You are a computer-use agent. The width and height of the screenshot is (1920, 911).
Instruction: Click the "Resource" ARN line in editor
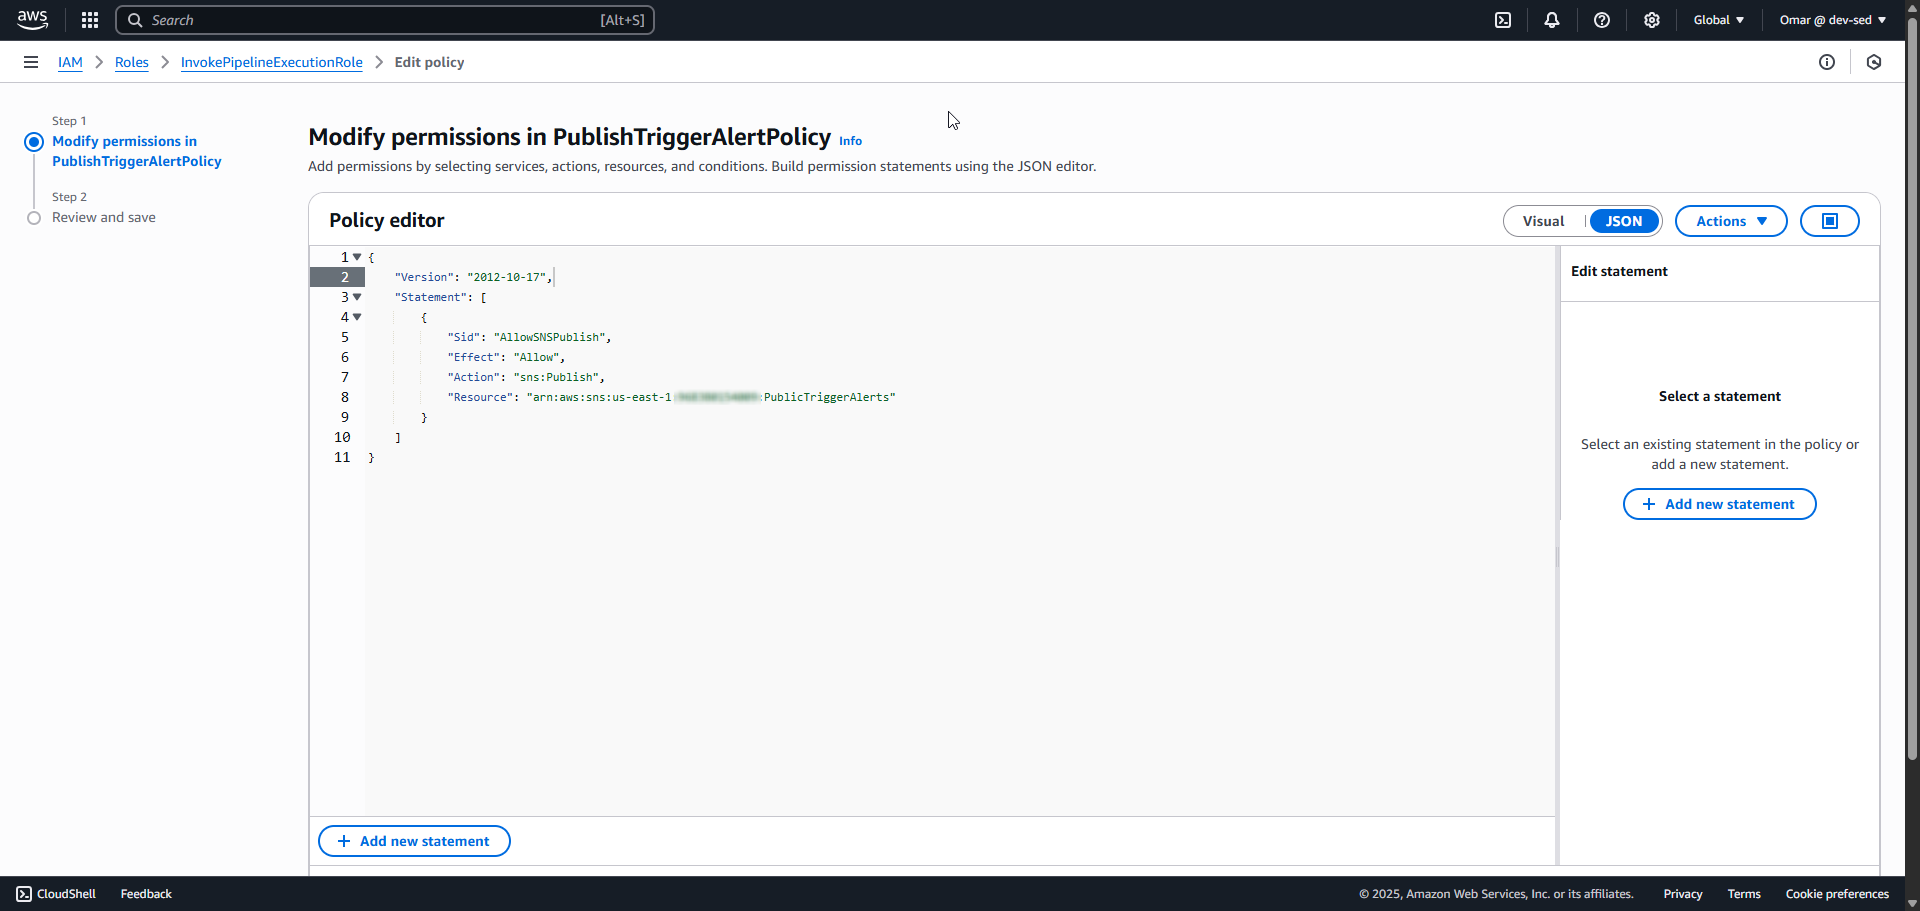point(671,397)
